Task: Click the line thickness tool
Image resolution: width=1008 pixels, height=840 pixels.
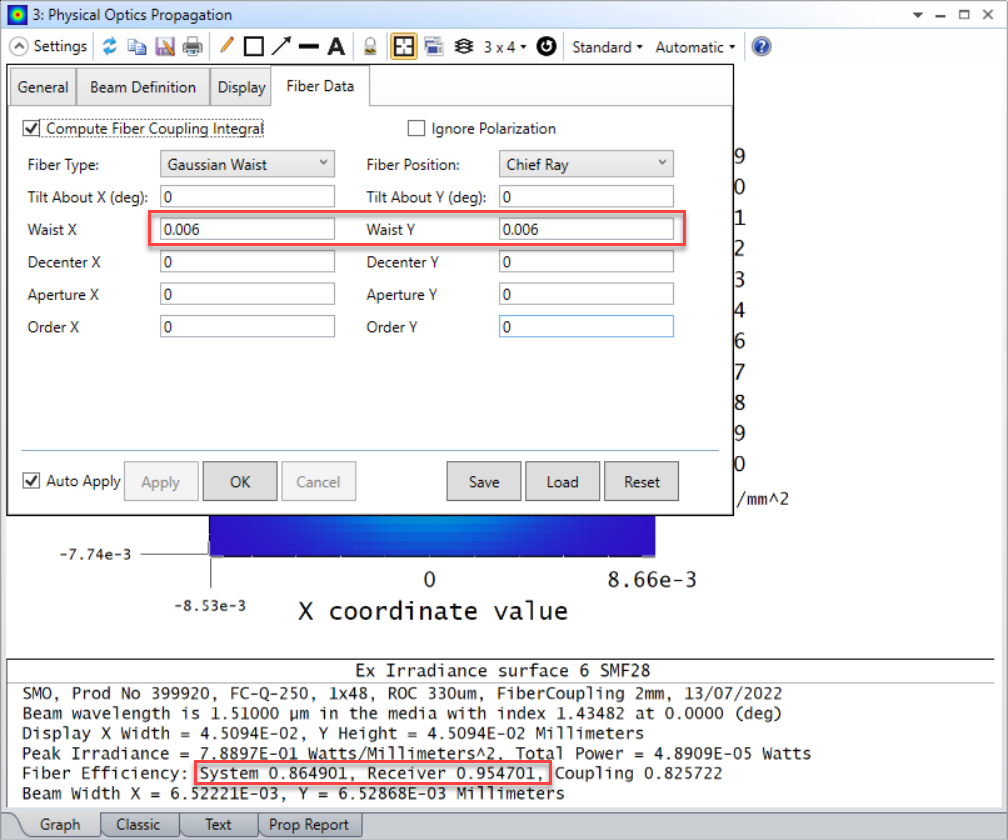Action: click(x=310, y=45)
